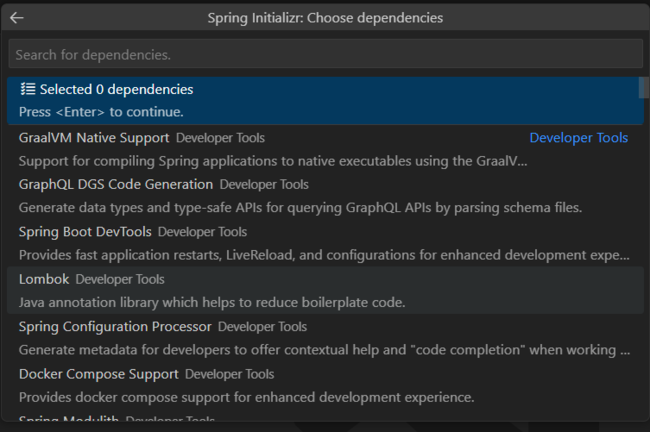Select Docker Compose Support dependency
650x432 pixels.
(98, 374)
